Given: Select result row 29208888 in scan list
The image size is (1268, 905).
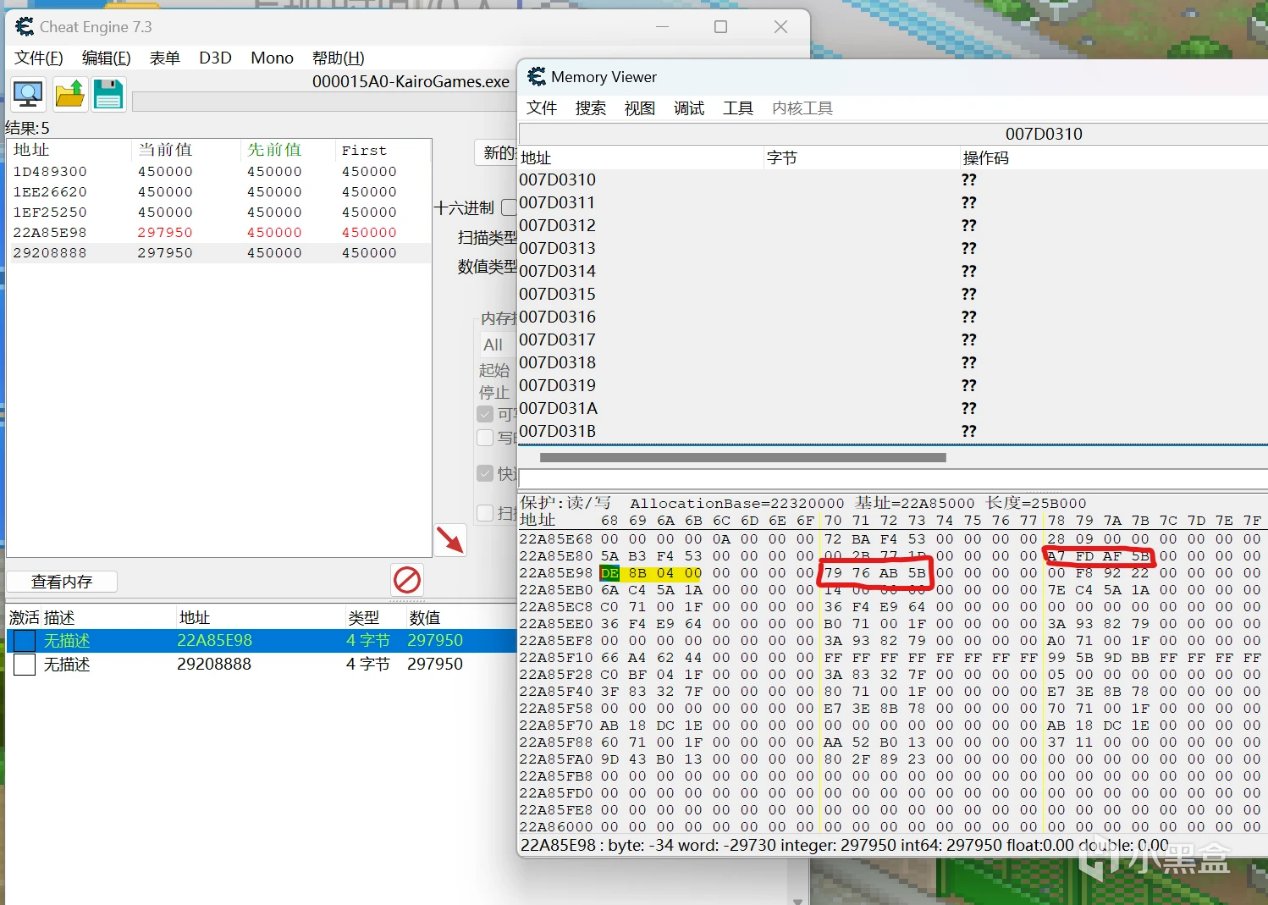Looking at the screenshot, I should tap(219, 253).
